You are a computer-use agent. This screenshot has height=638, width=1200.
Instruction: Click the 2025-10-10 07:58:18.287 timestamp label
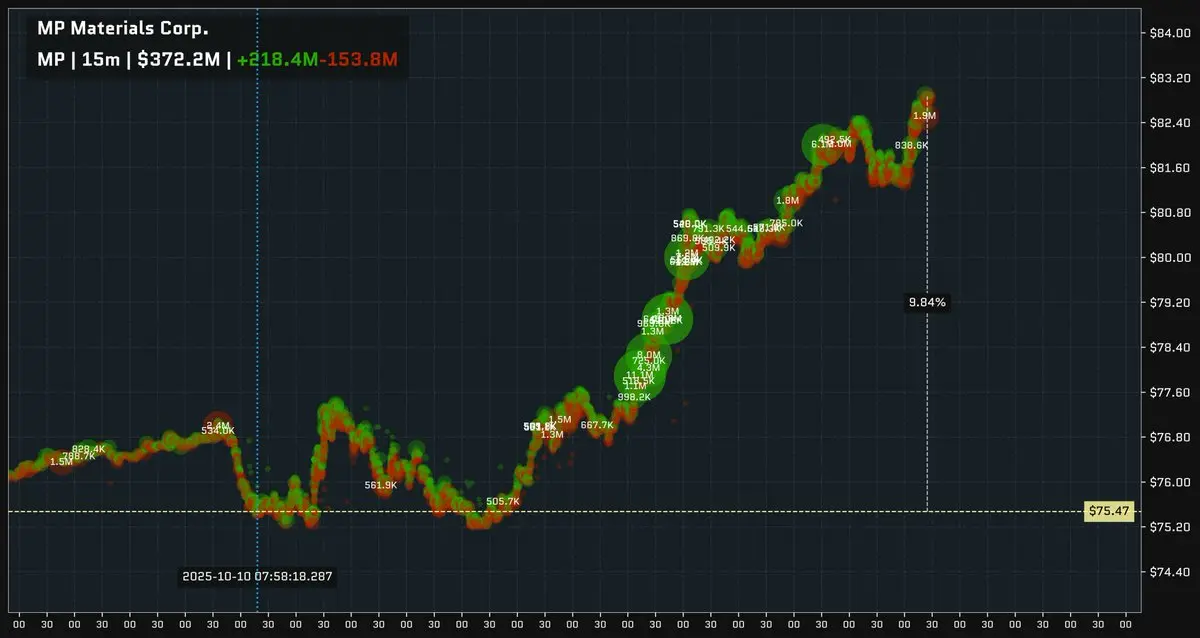point(257,577)
